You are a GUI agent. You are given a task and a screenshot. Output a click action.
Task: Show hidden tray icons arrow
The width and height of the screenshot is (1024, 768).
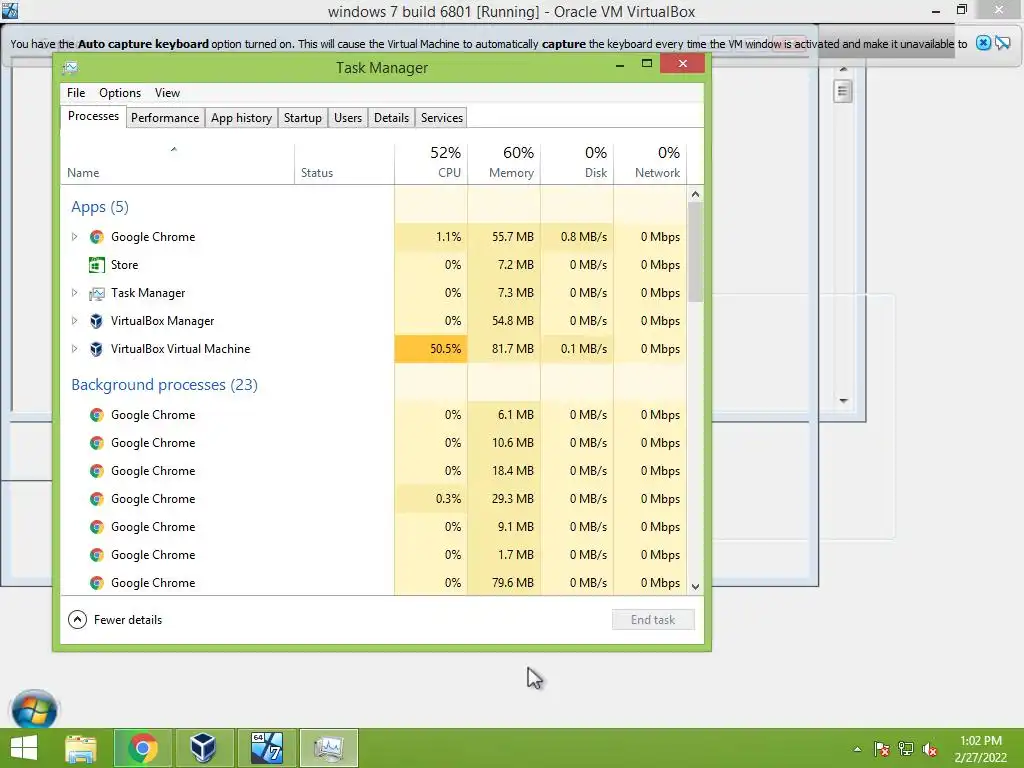pyautogui.click(x=857, y=749)
